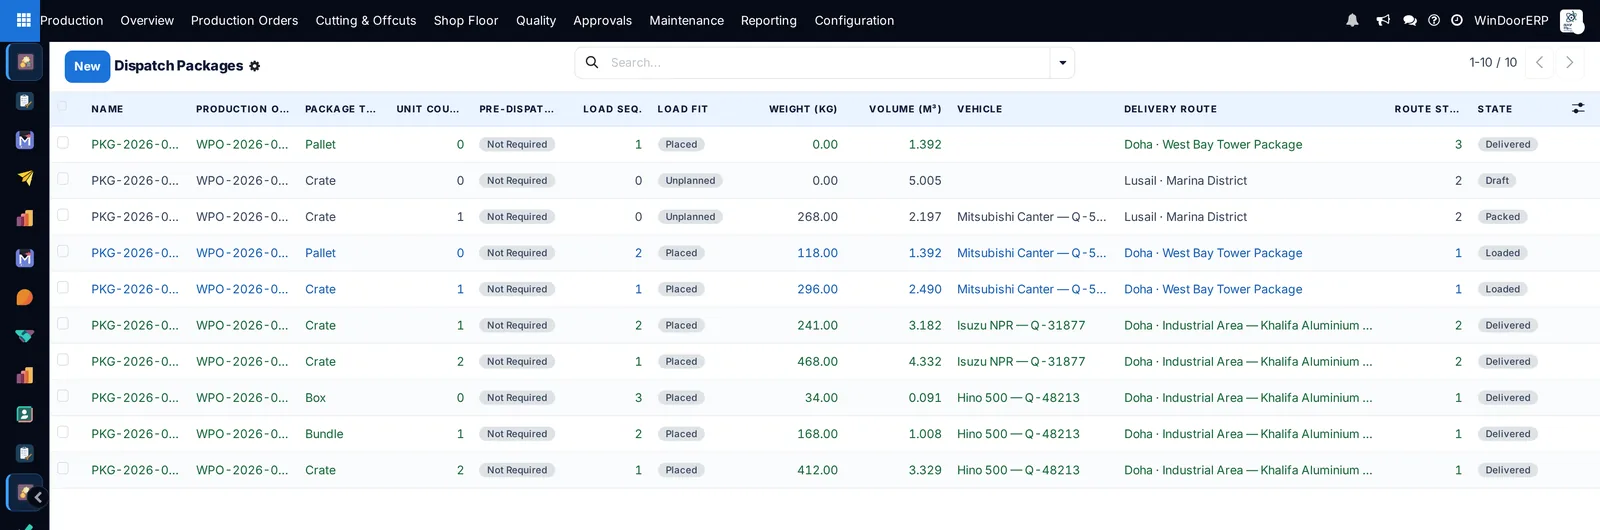
Task: Check the Box package row
Action: 63,396
